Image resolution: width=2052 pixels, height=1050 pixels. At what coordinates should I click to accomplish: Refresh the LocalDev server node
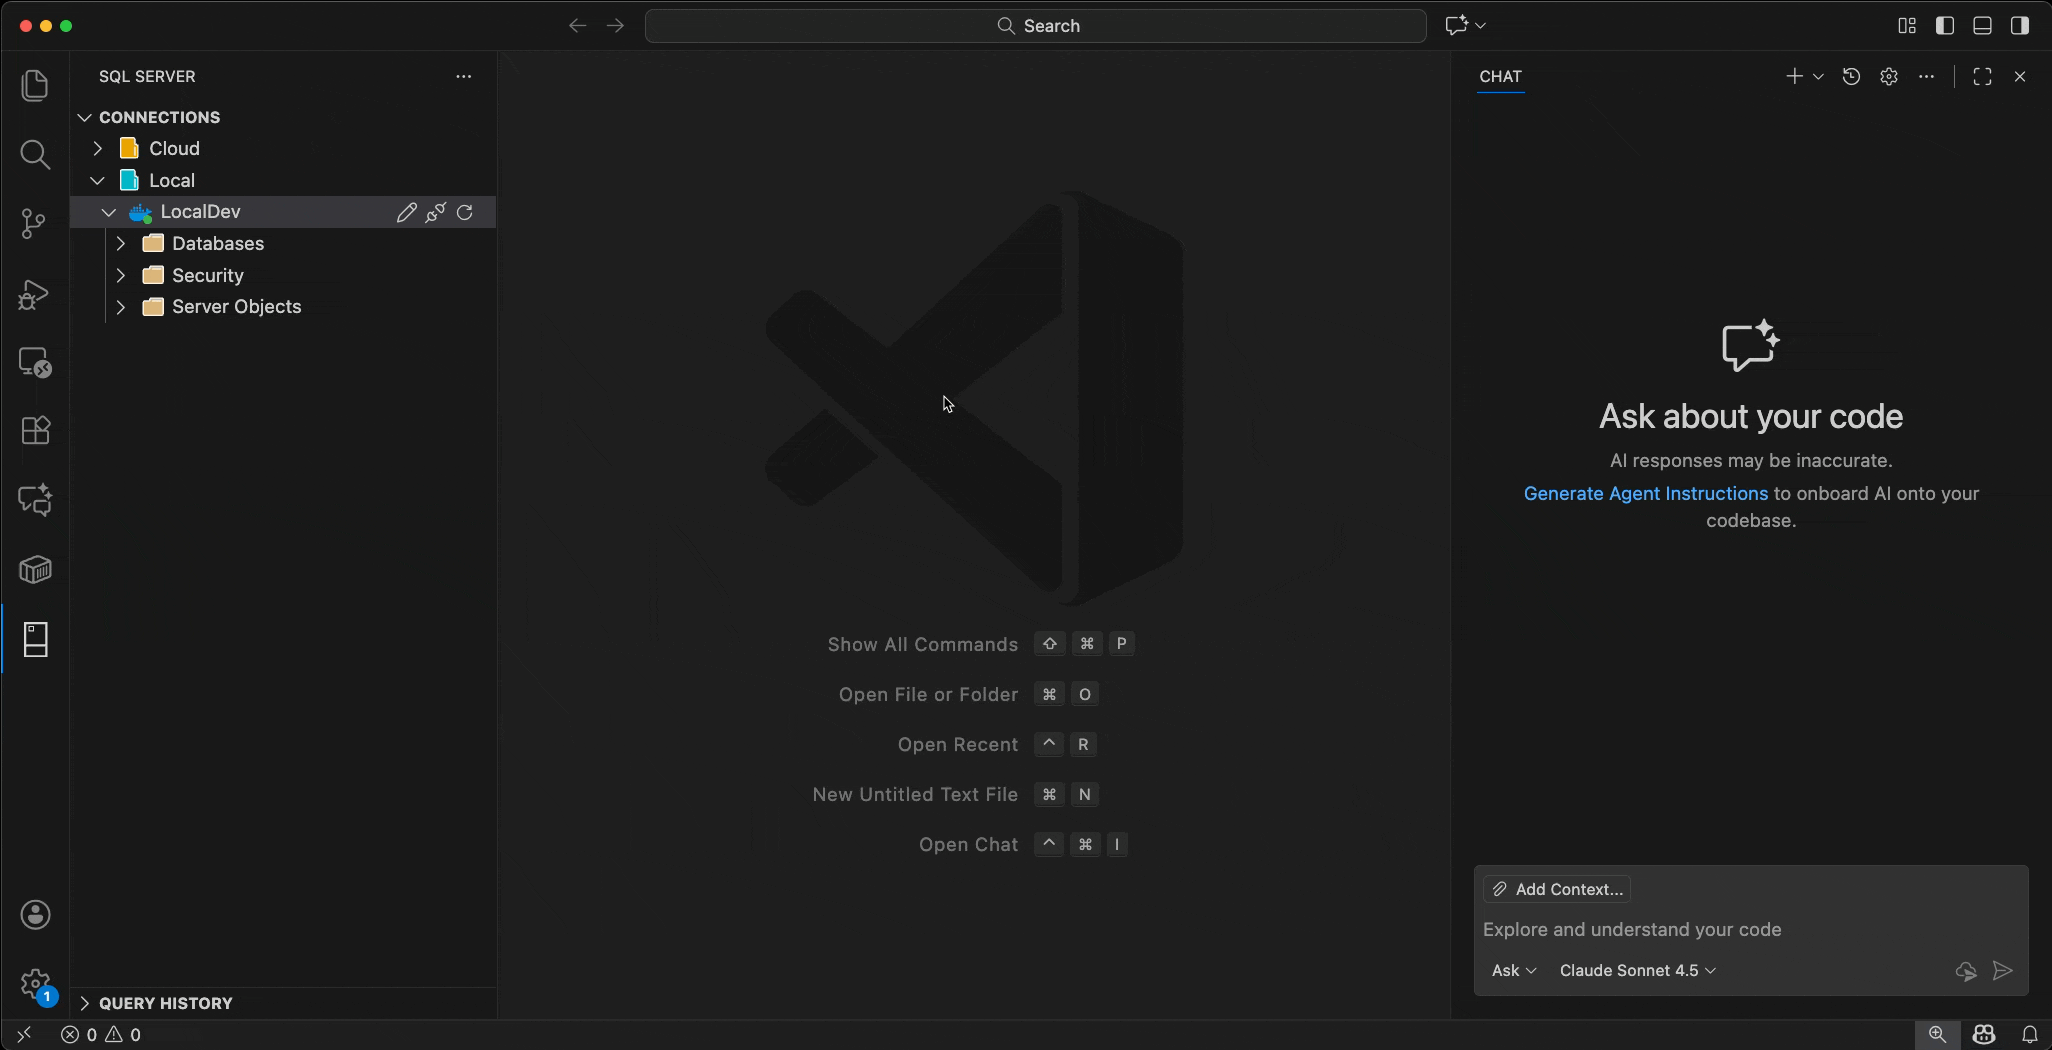click(x=466, y=212)
